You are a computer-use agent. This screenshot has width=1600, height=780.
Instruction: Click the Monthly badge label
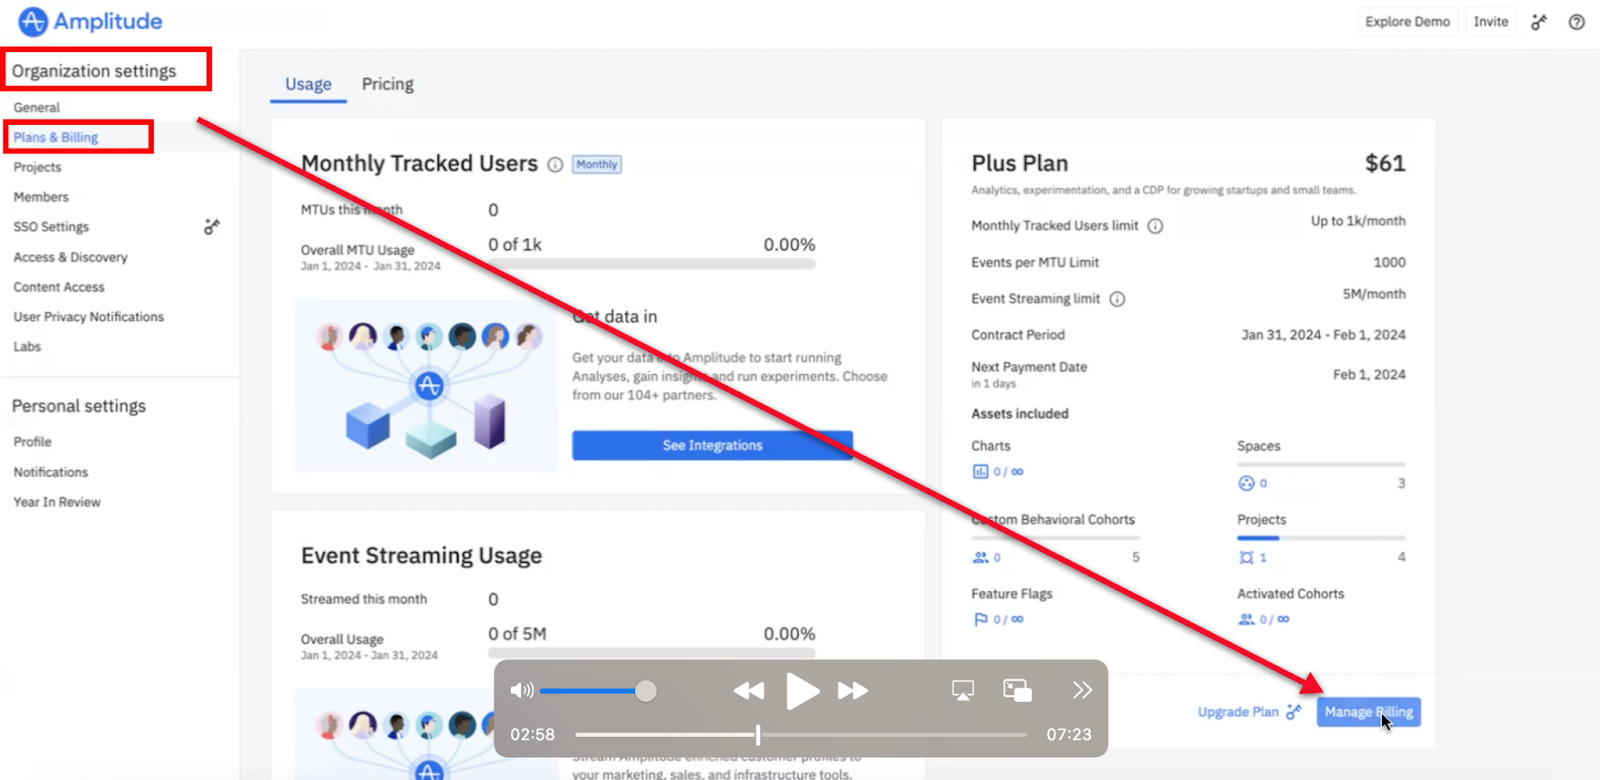pos(597,164)
